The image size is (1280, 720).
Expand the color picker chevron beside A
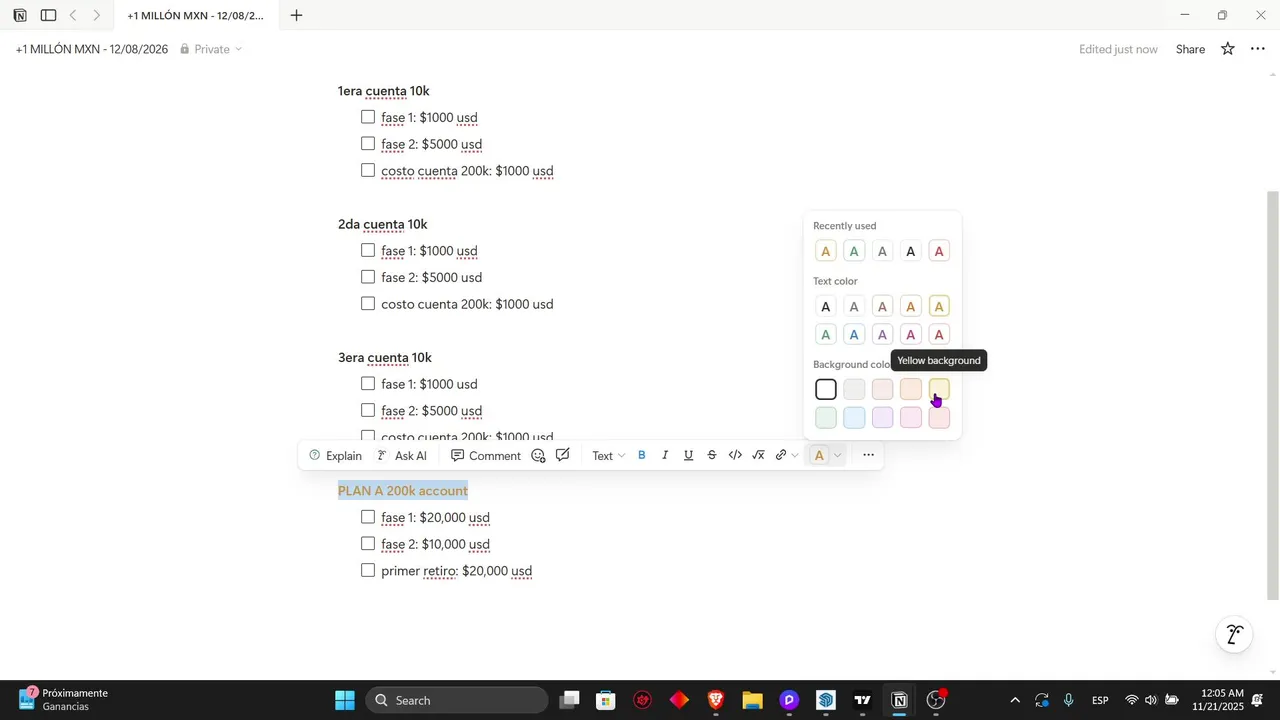pyautogui.click(x=838, y=455)
